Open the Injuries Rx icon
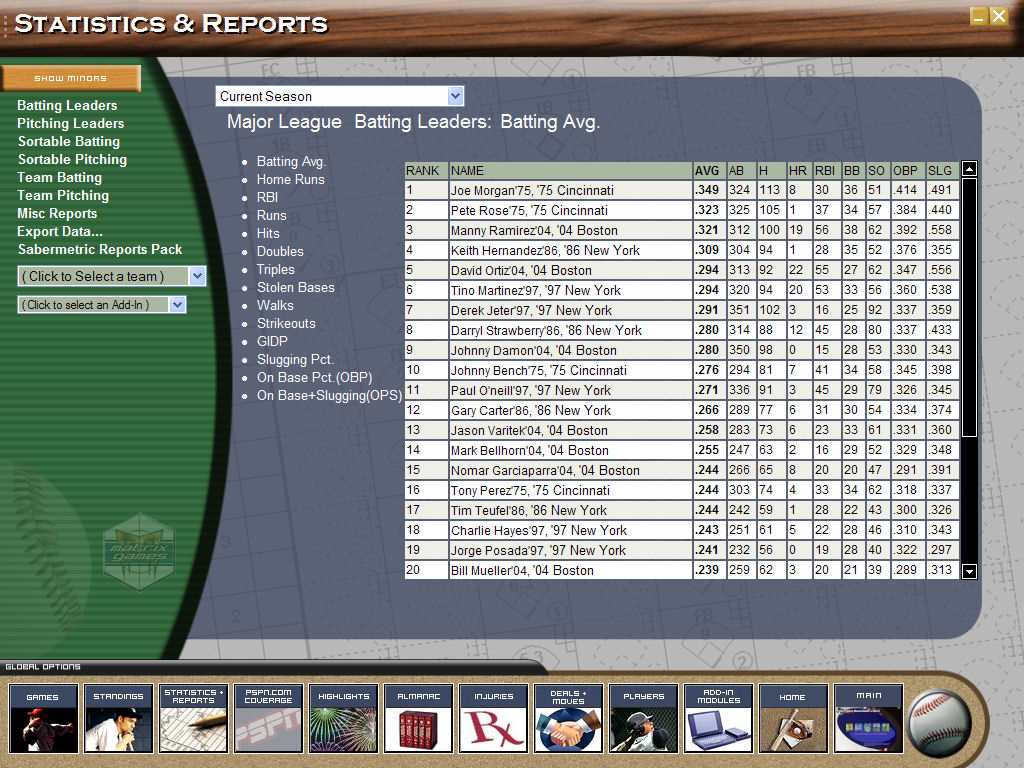 pos(494,718)
